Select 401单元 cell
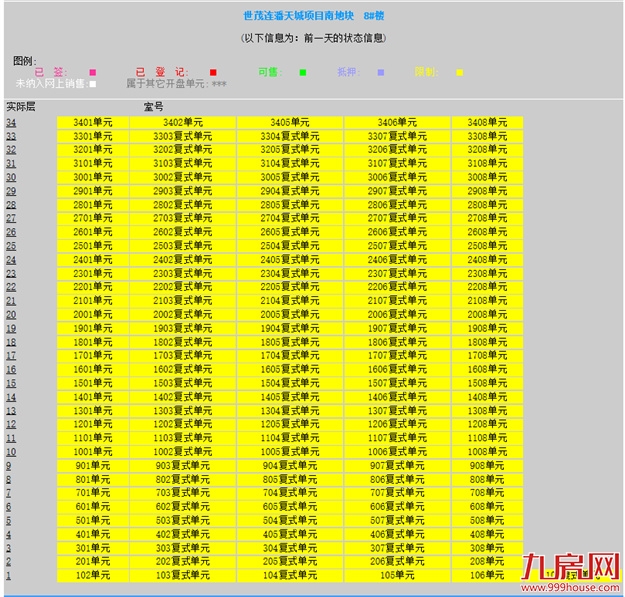 coord(93,534)
